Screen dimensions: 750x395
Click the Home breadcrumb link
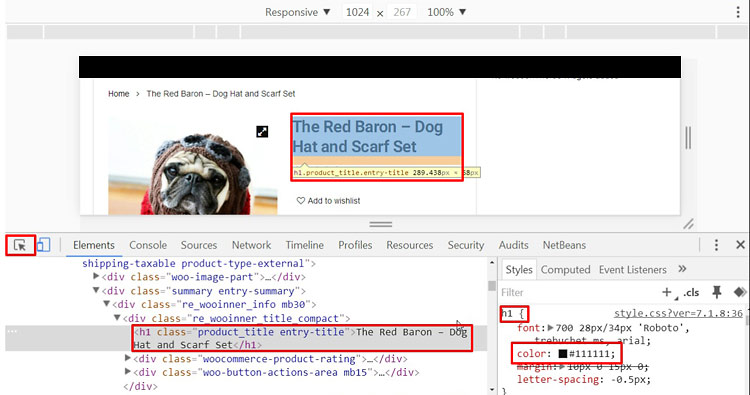click(119, 94)
